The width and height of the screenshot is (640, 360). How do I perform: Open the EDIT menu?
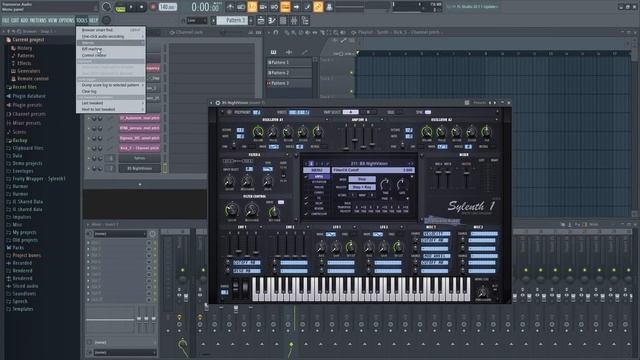(x=15, y=20)
